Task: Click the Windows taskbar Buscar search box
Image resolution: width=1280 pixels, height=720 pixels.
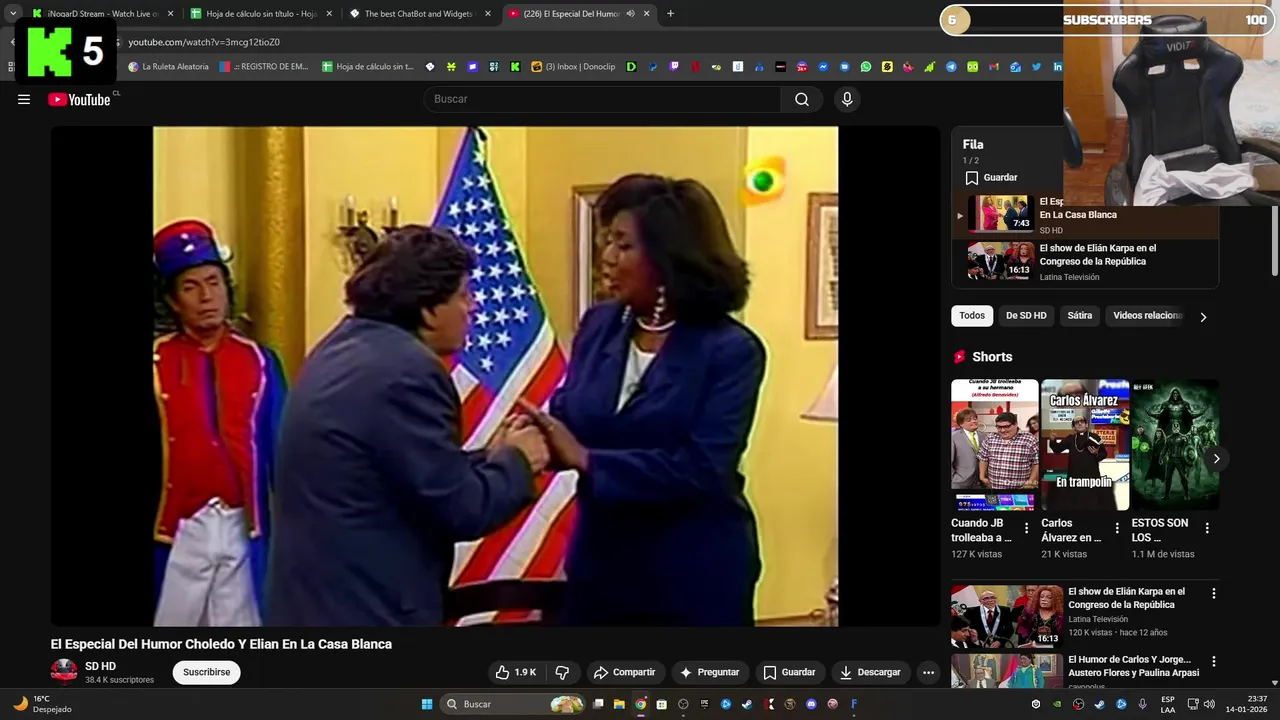Action: click(514, 704)
